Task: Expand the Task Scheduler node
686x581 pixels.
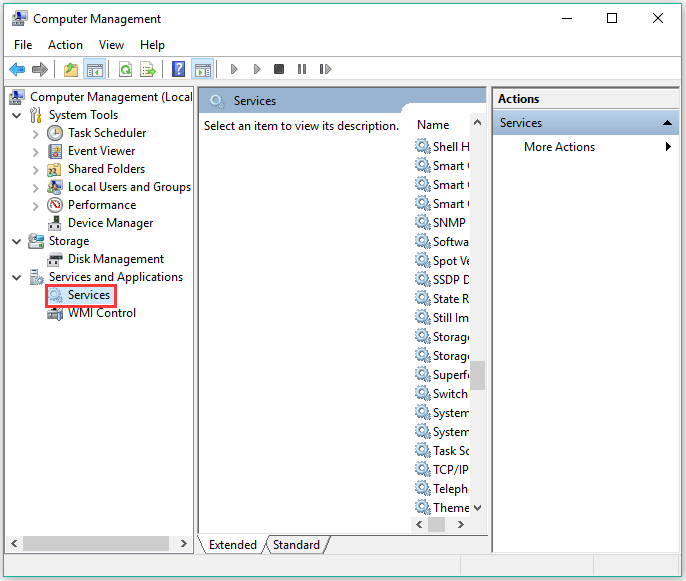Action: 35,134
